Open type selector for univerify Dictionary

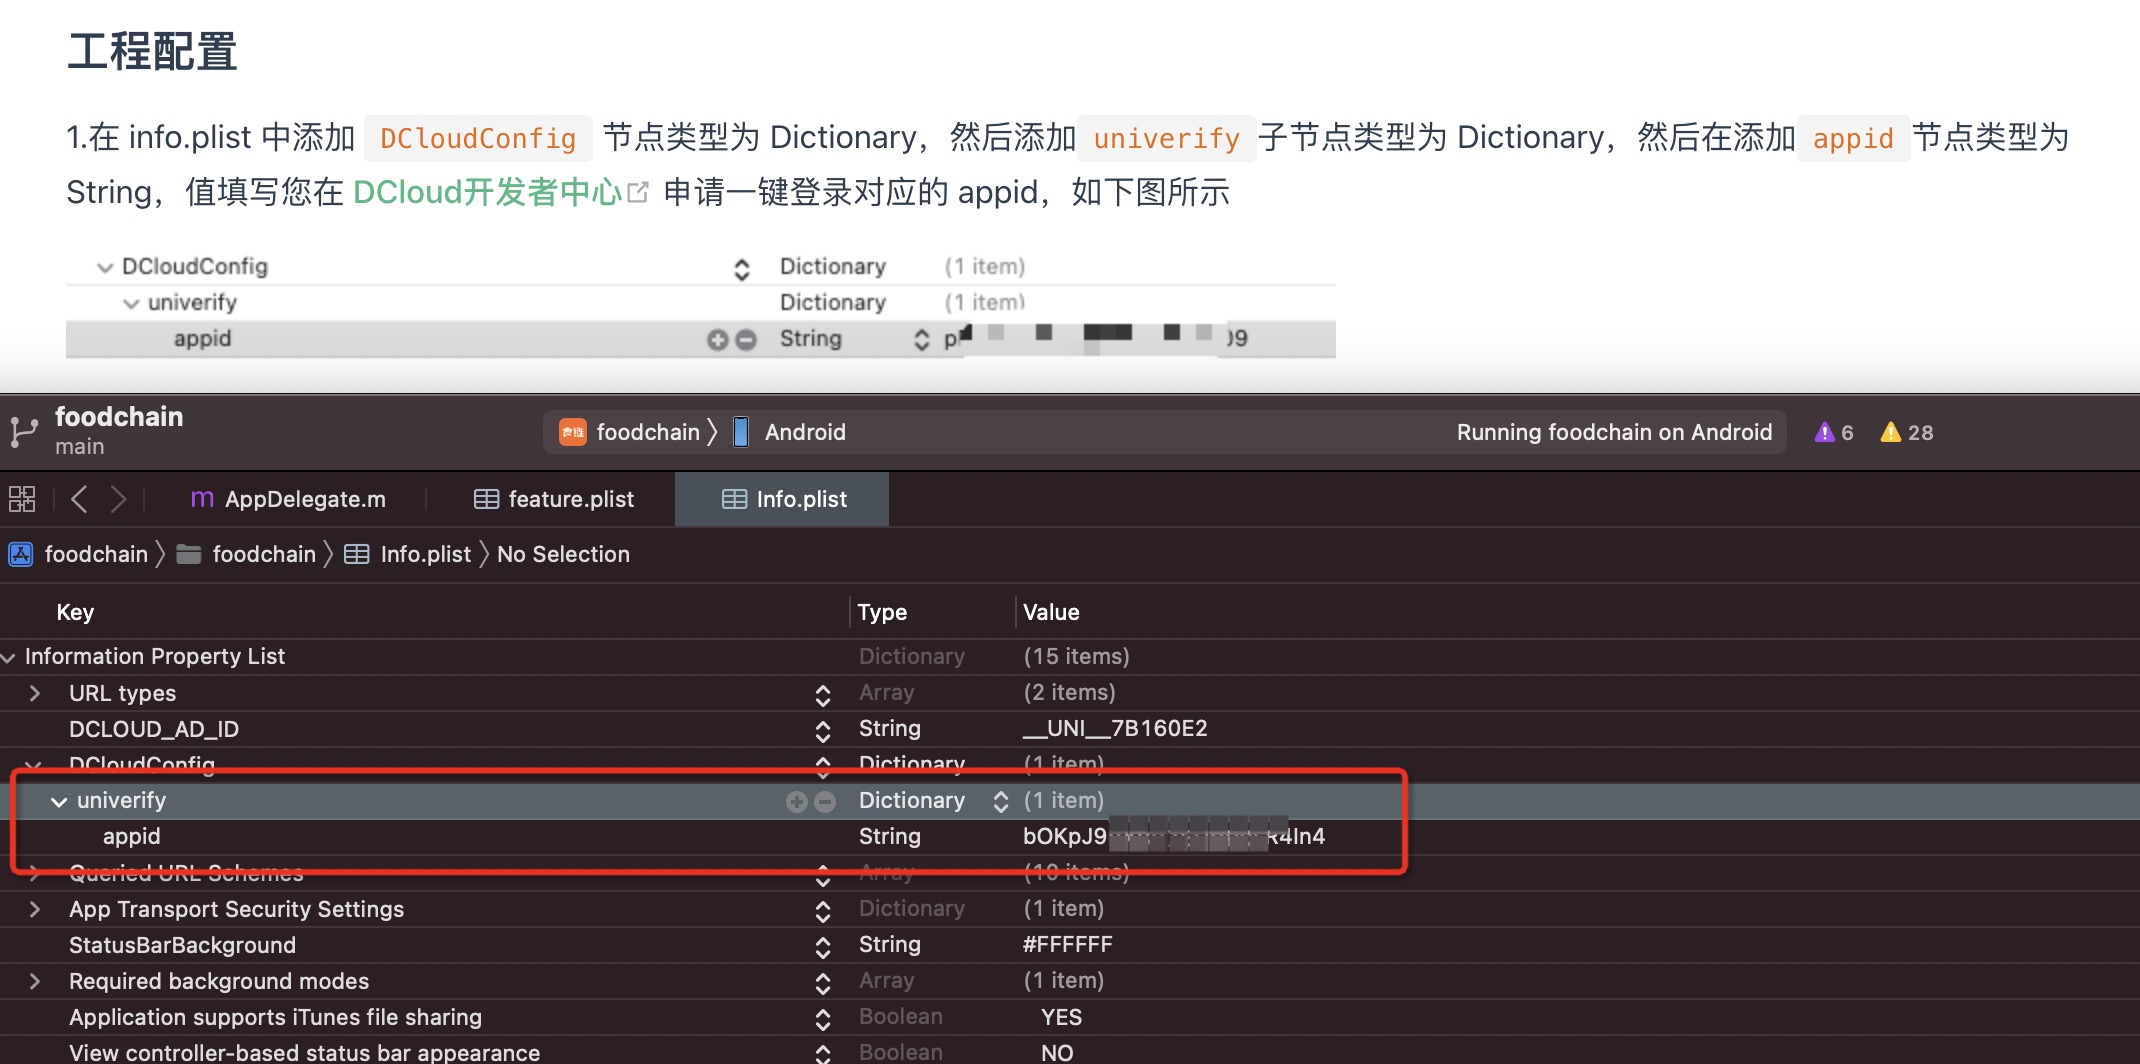pyautogui.click(x=1000, y=801)
